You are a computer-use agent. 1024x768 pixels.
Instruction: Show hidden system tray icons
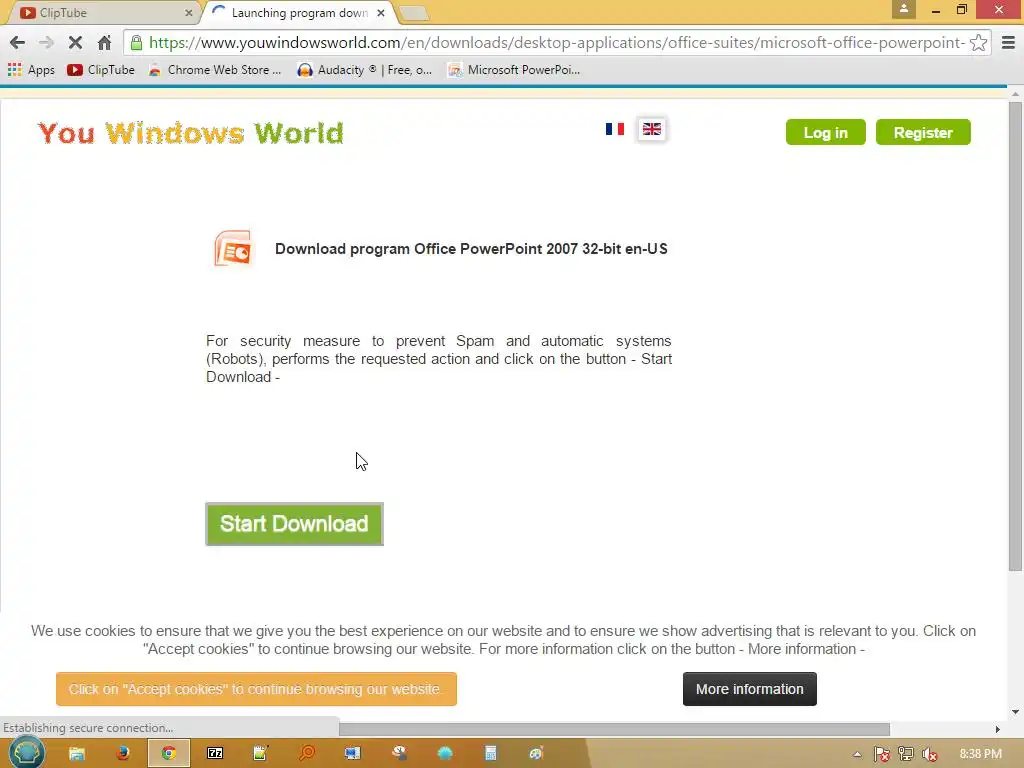click(857, 754)
